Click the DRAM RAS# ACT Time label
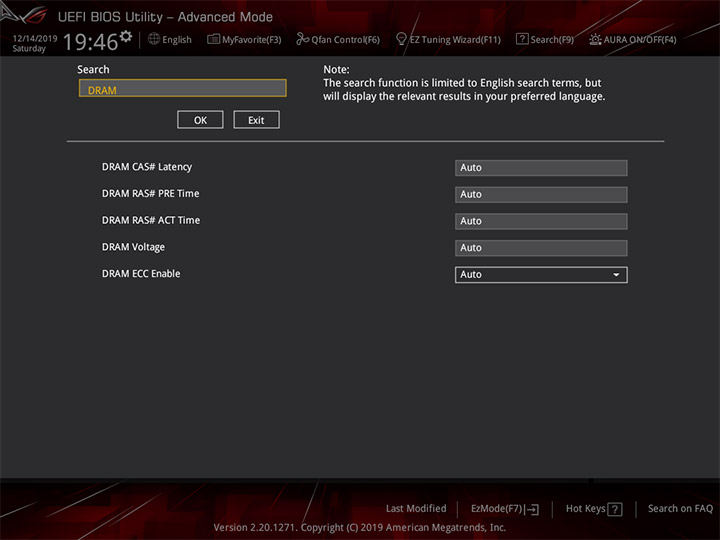Viewport: 720px width, 540px height. click(x=151, y=220)
